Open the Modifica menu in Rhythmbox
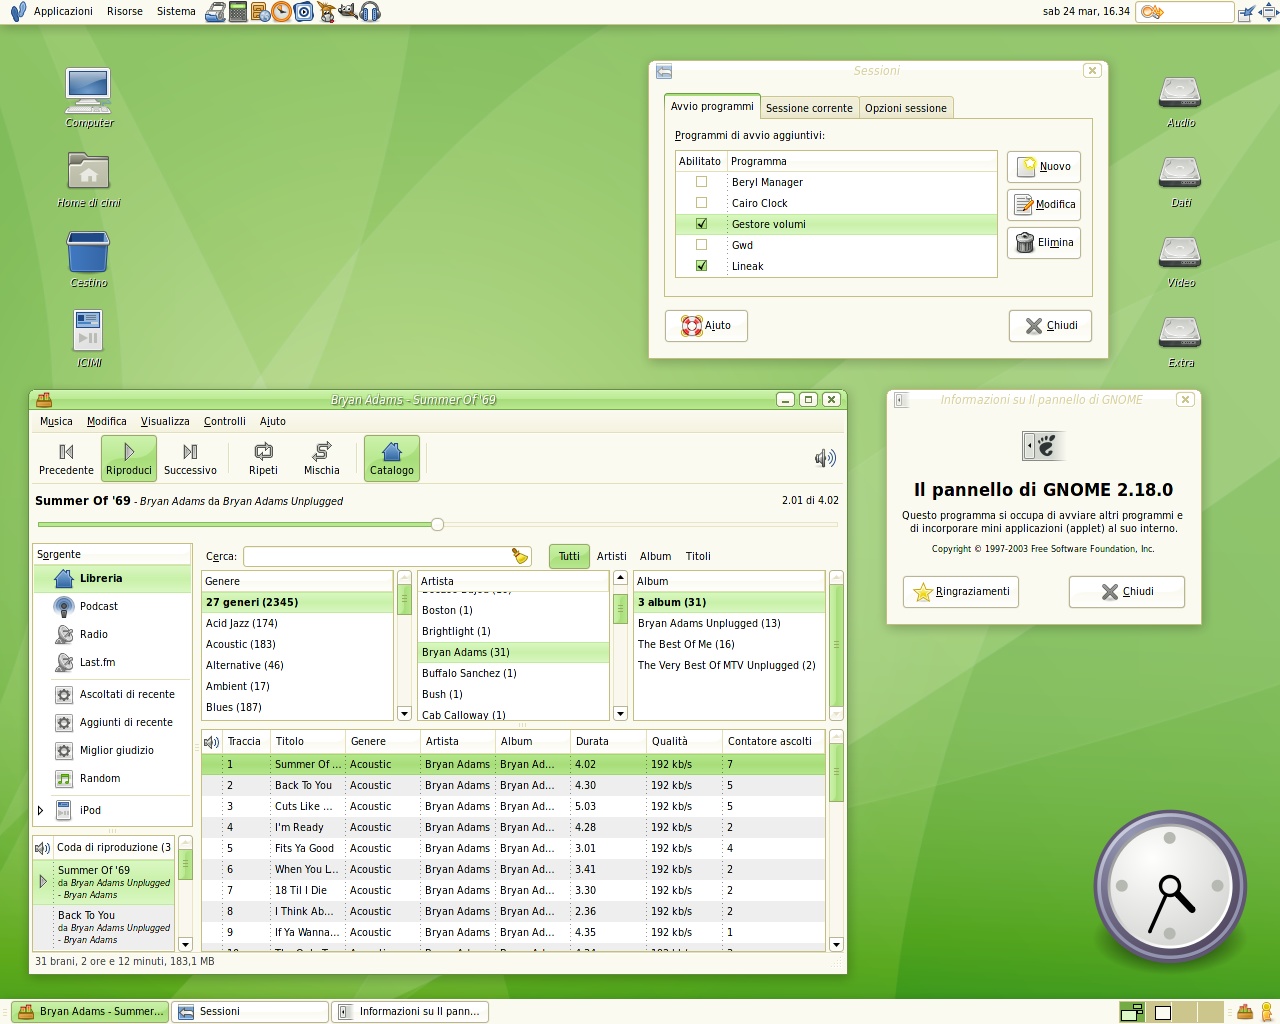The width and height of the screenshot is (1280, 1024). click(x=107, y=421)
